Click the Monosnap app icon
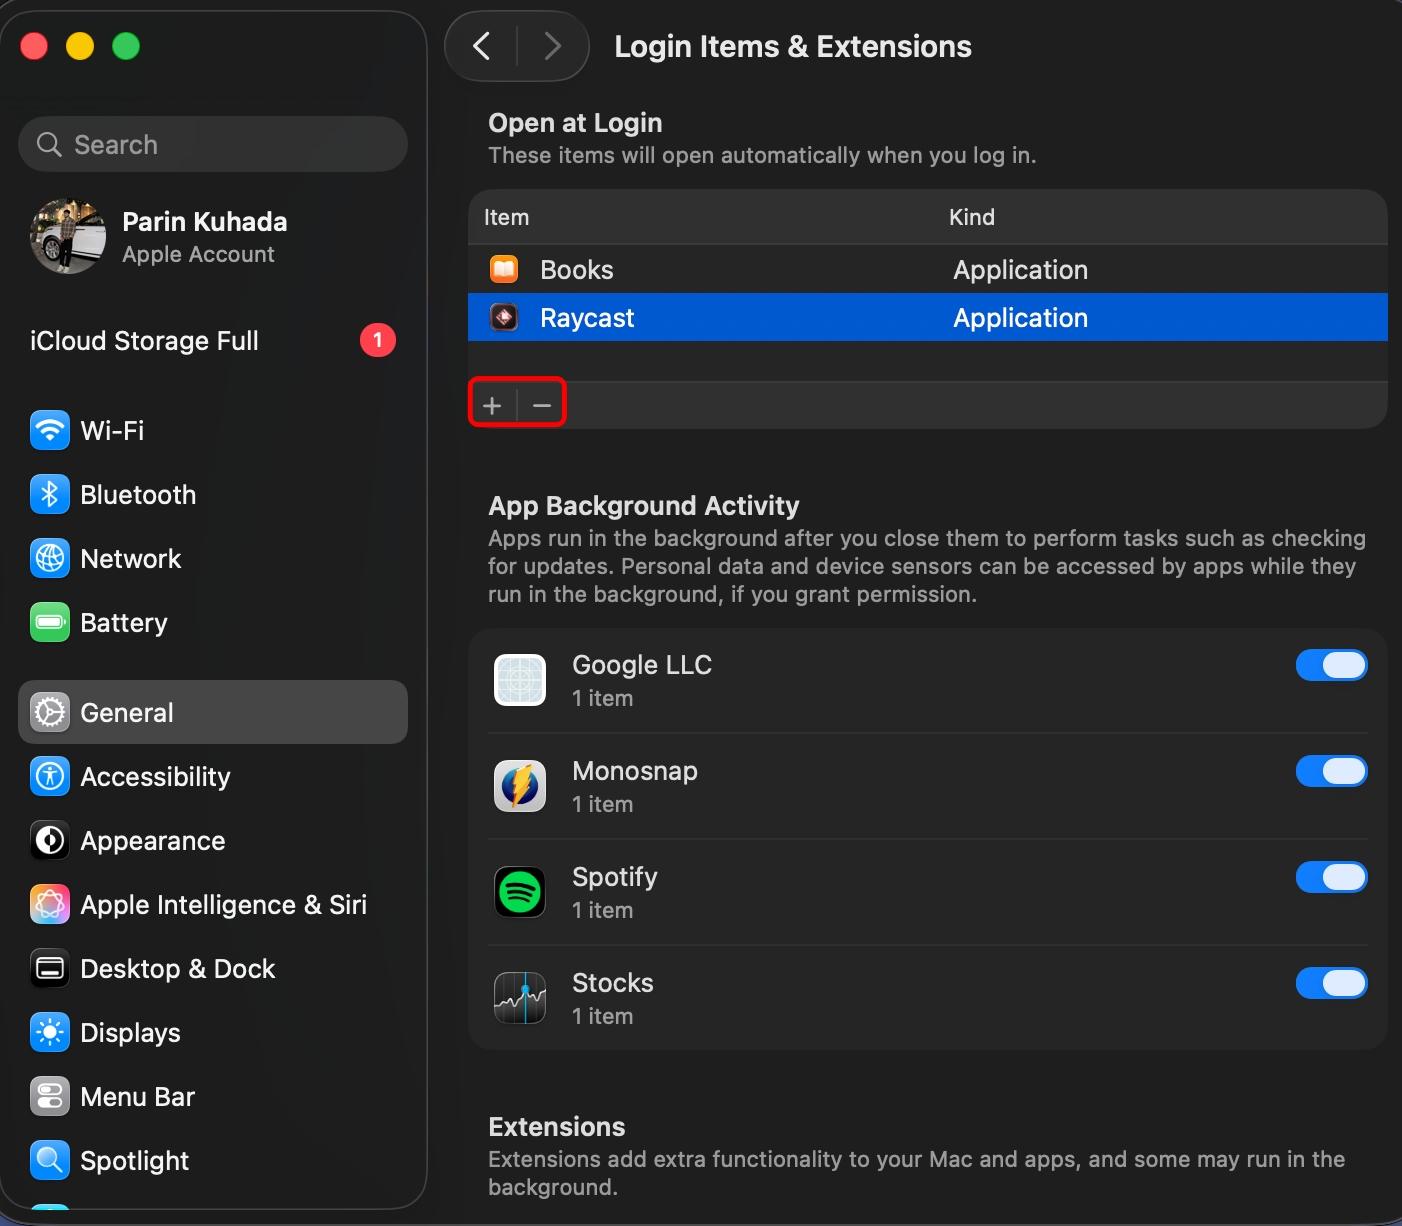The image size is (1402, 1226). [x=520, y=786]
